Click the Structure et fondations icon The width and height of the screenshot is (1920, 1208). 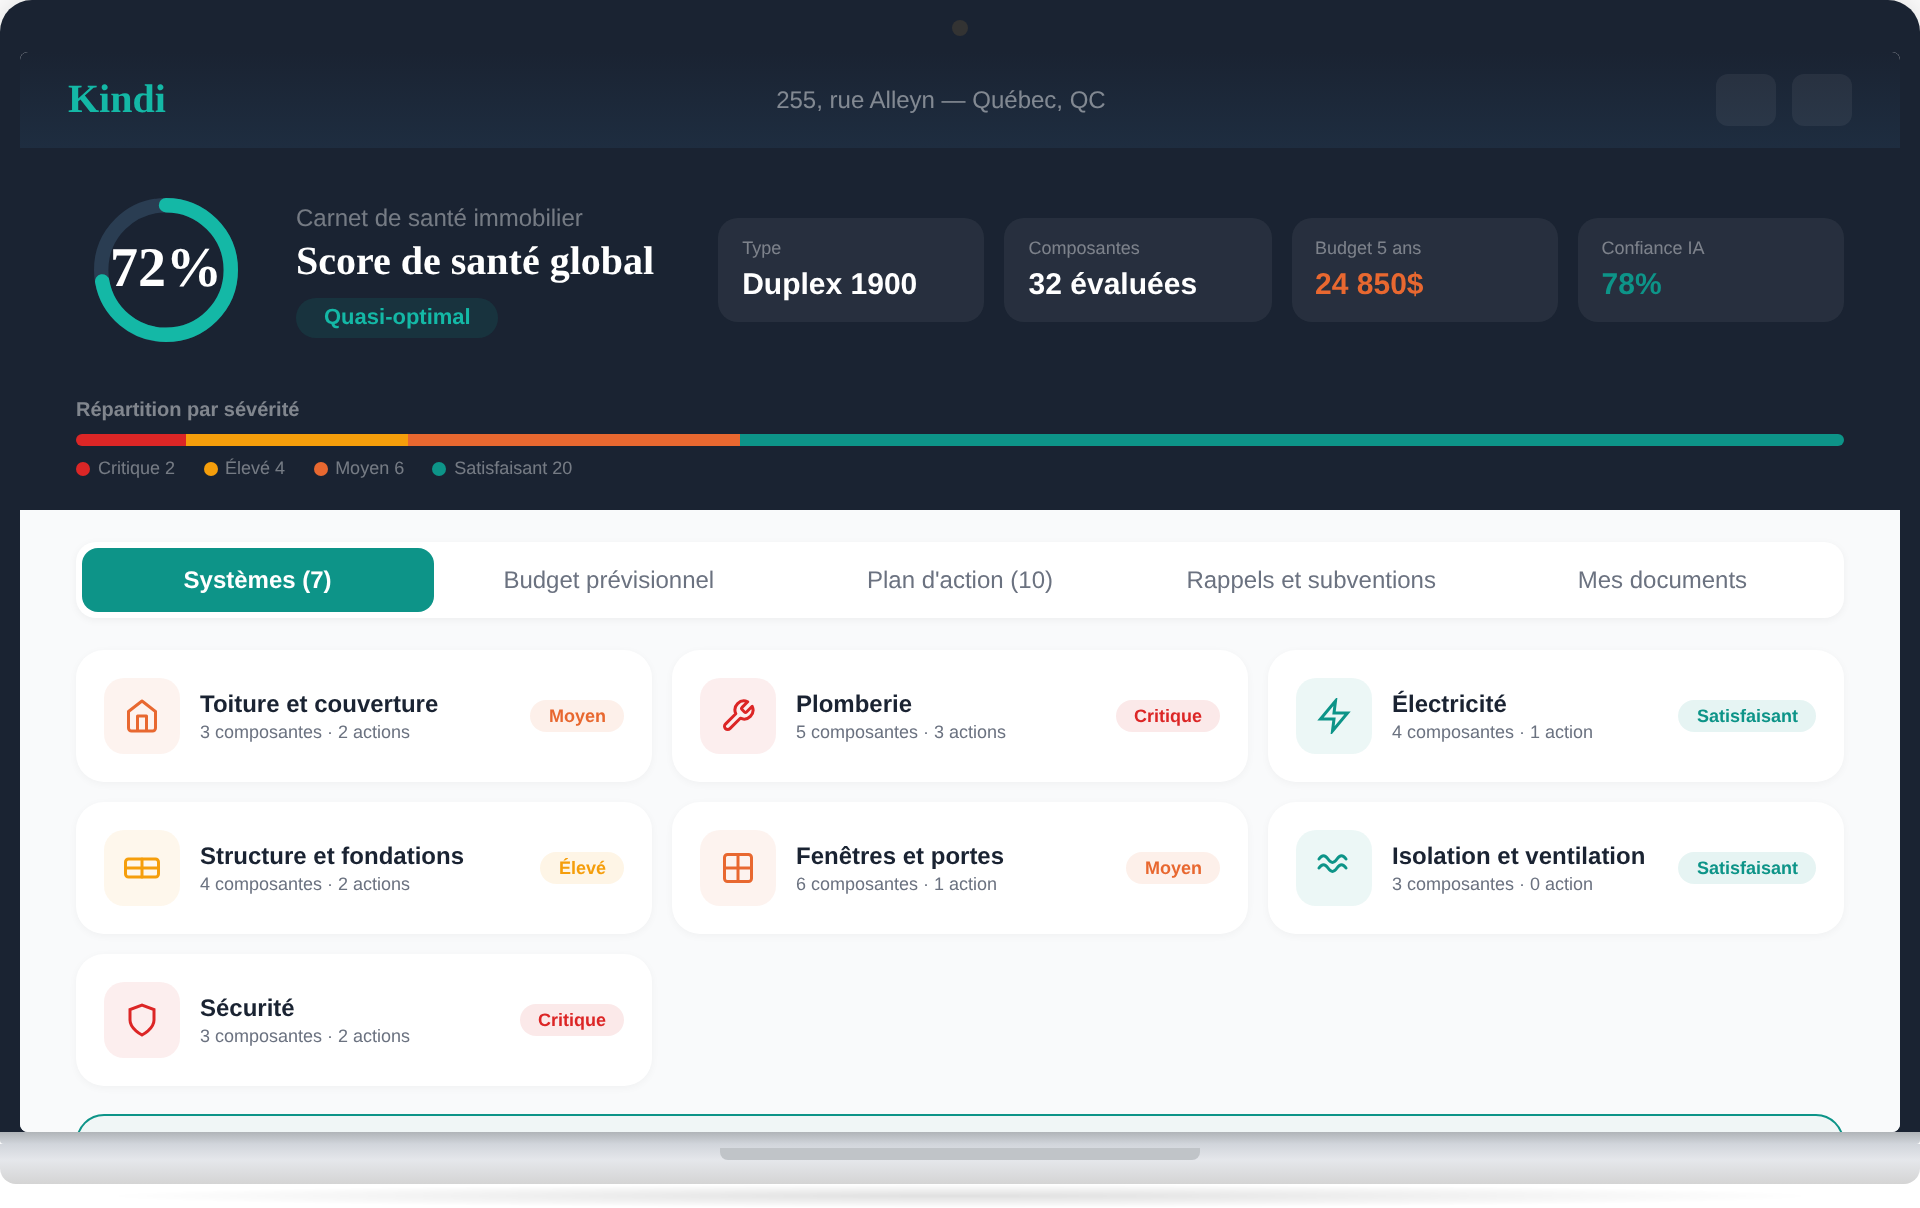142,868
